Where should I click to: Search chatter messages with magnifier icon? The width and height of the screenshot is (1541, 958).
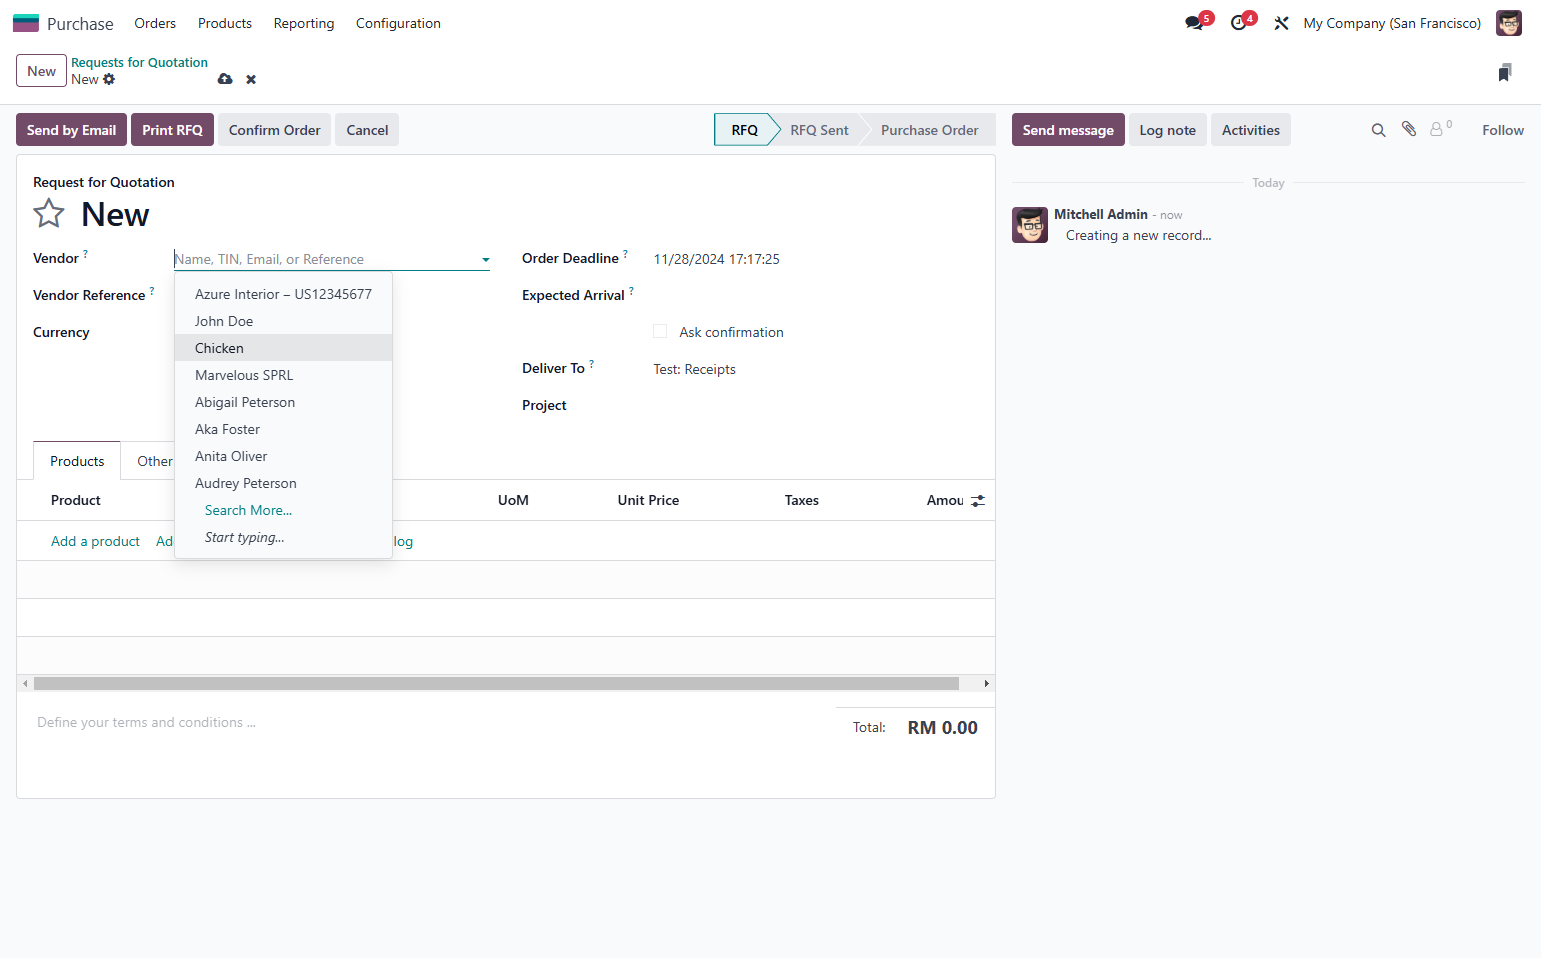click(x=1378, y=130)
